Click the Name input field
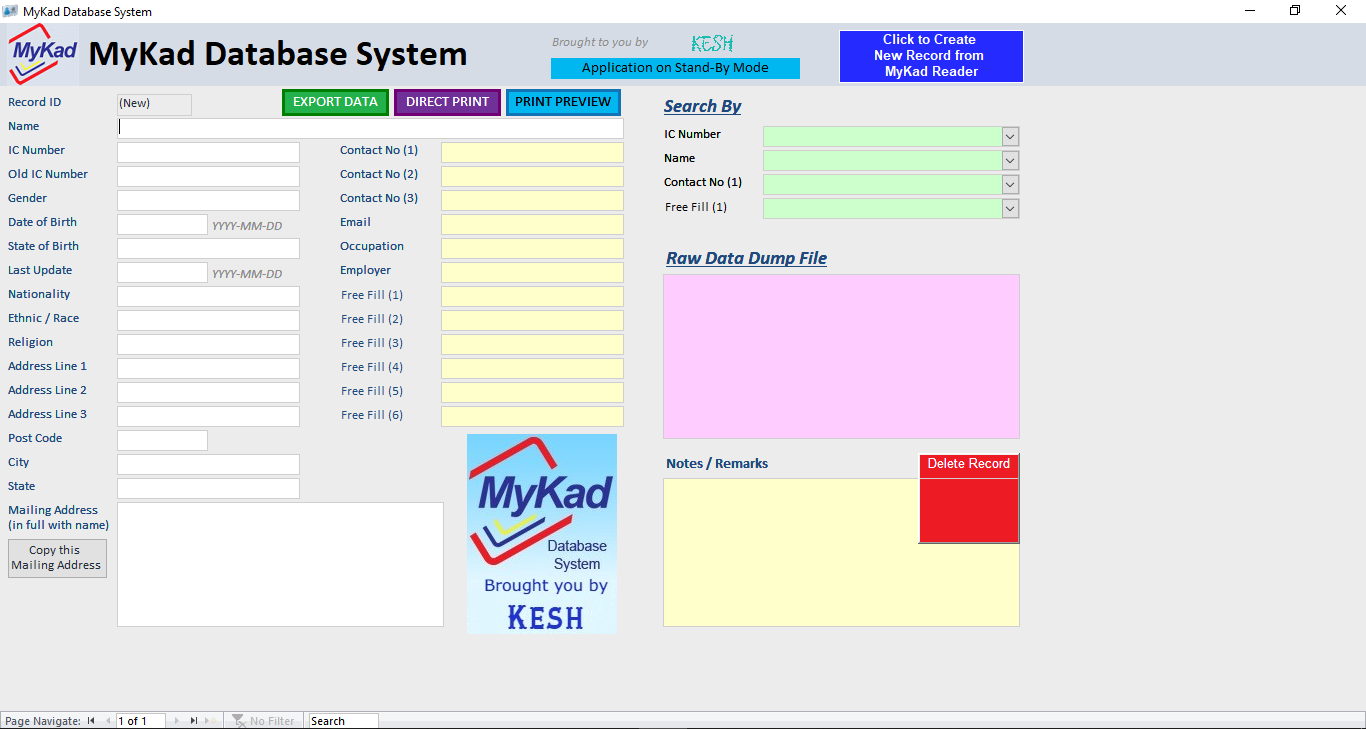Viewport: 1366px width, 729px height. tap(370, 128)
